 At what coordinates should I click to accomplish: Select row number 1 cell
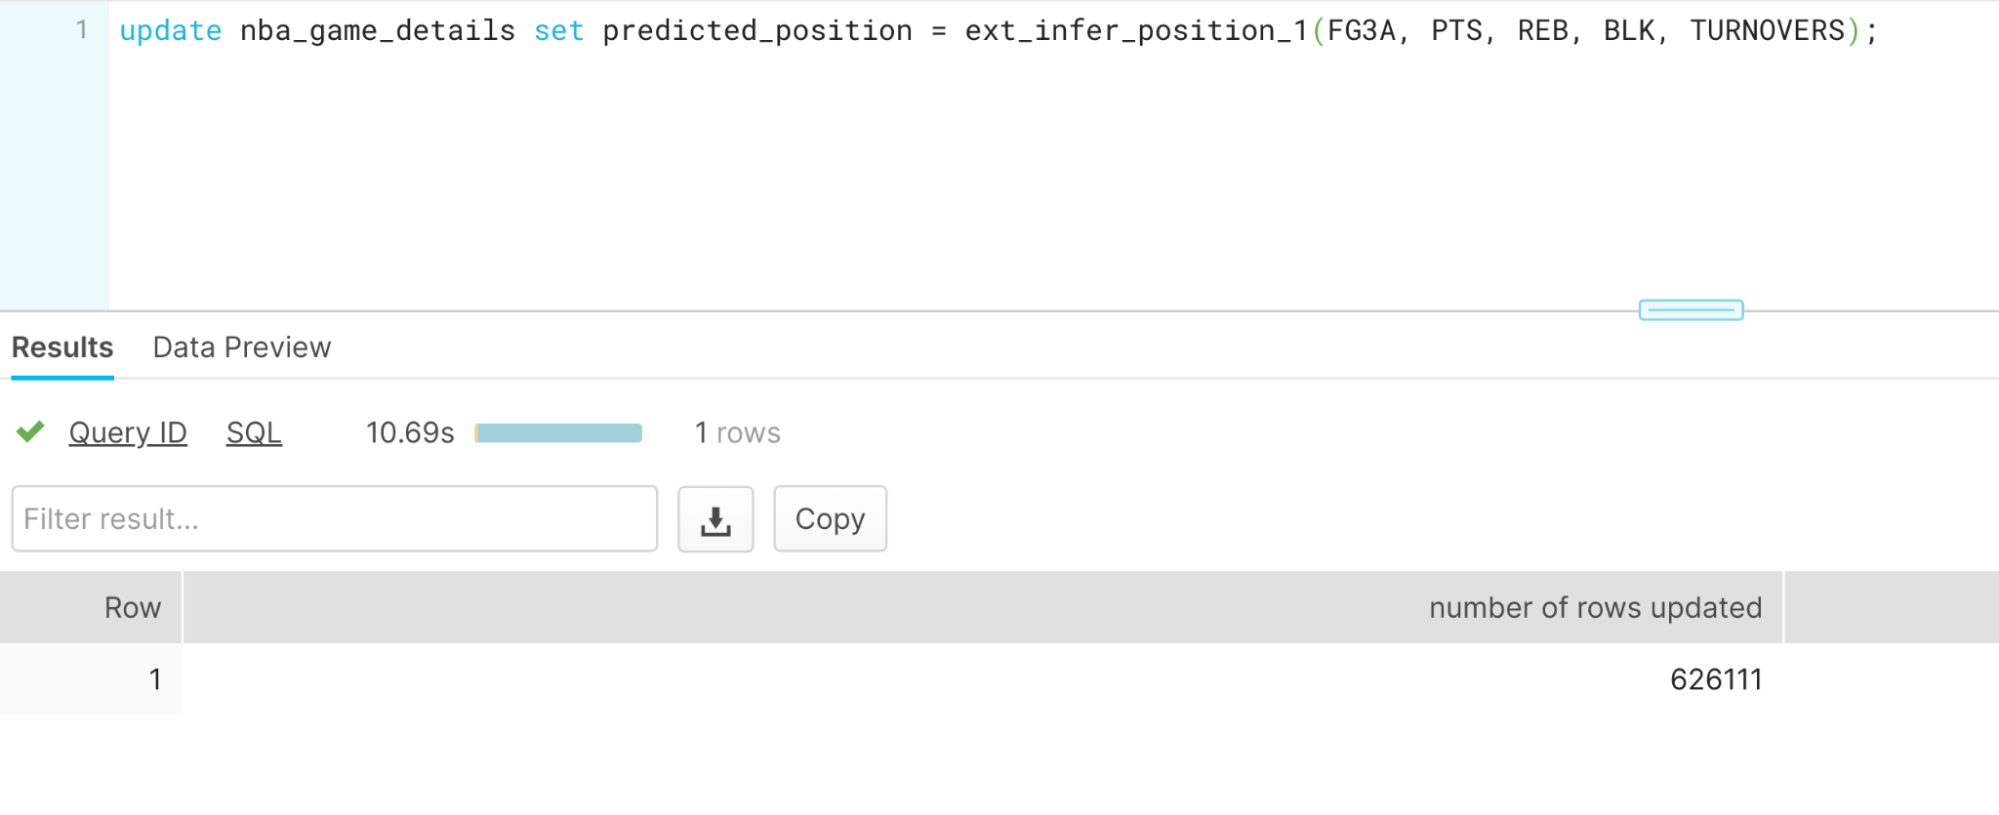155,679
